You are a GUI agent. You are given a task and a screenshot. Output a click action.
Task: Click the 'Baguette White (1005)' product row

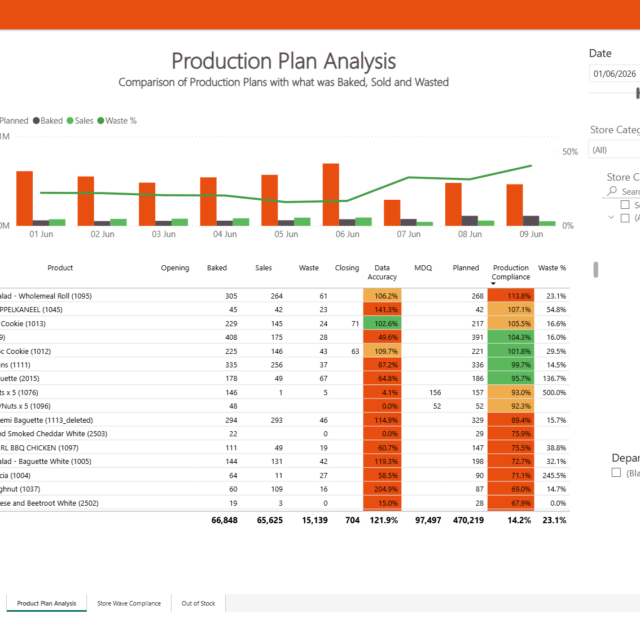pos(284,462)
